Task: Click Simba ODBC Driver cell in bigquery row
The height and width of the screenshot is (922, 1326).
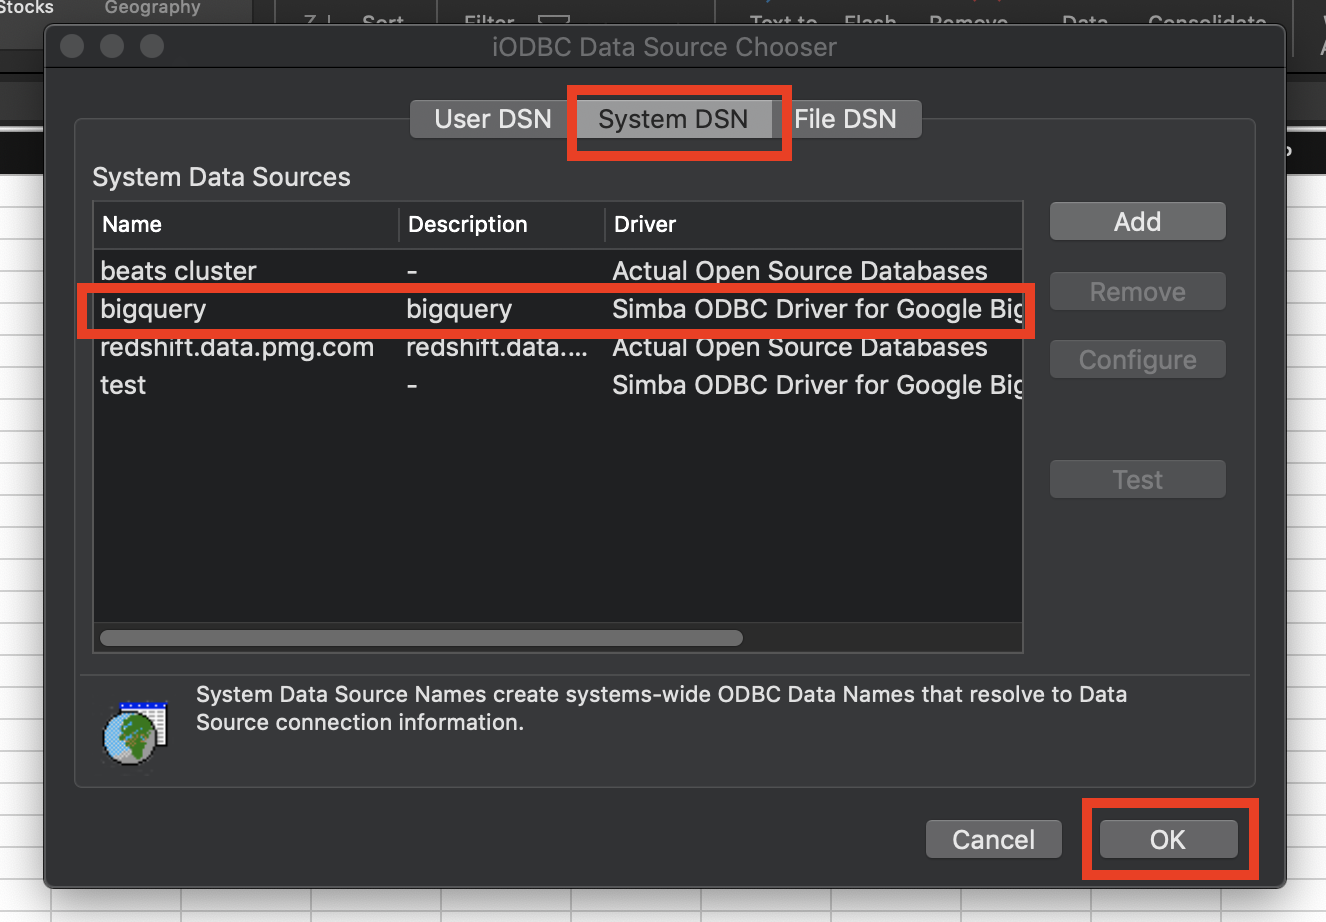Action: coord(817,309)
